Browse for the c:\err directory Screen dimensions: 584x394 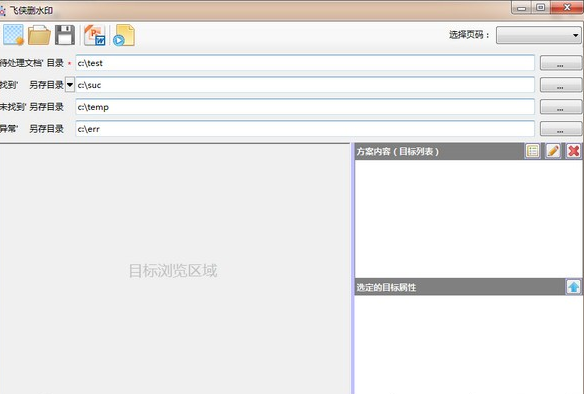tap(561, 129)
